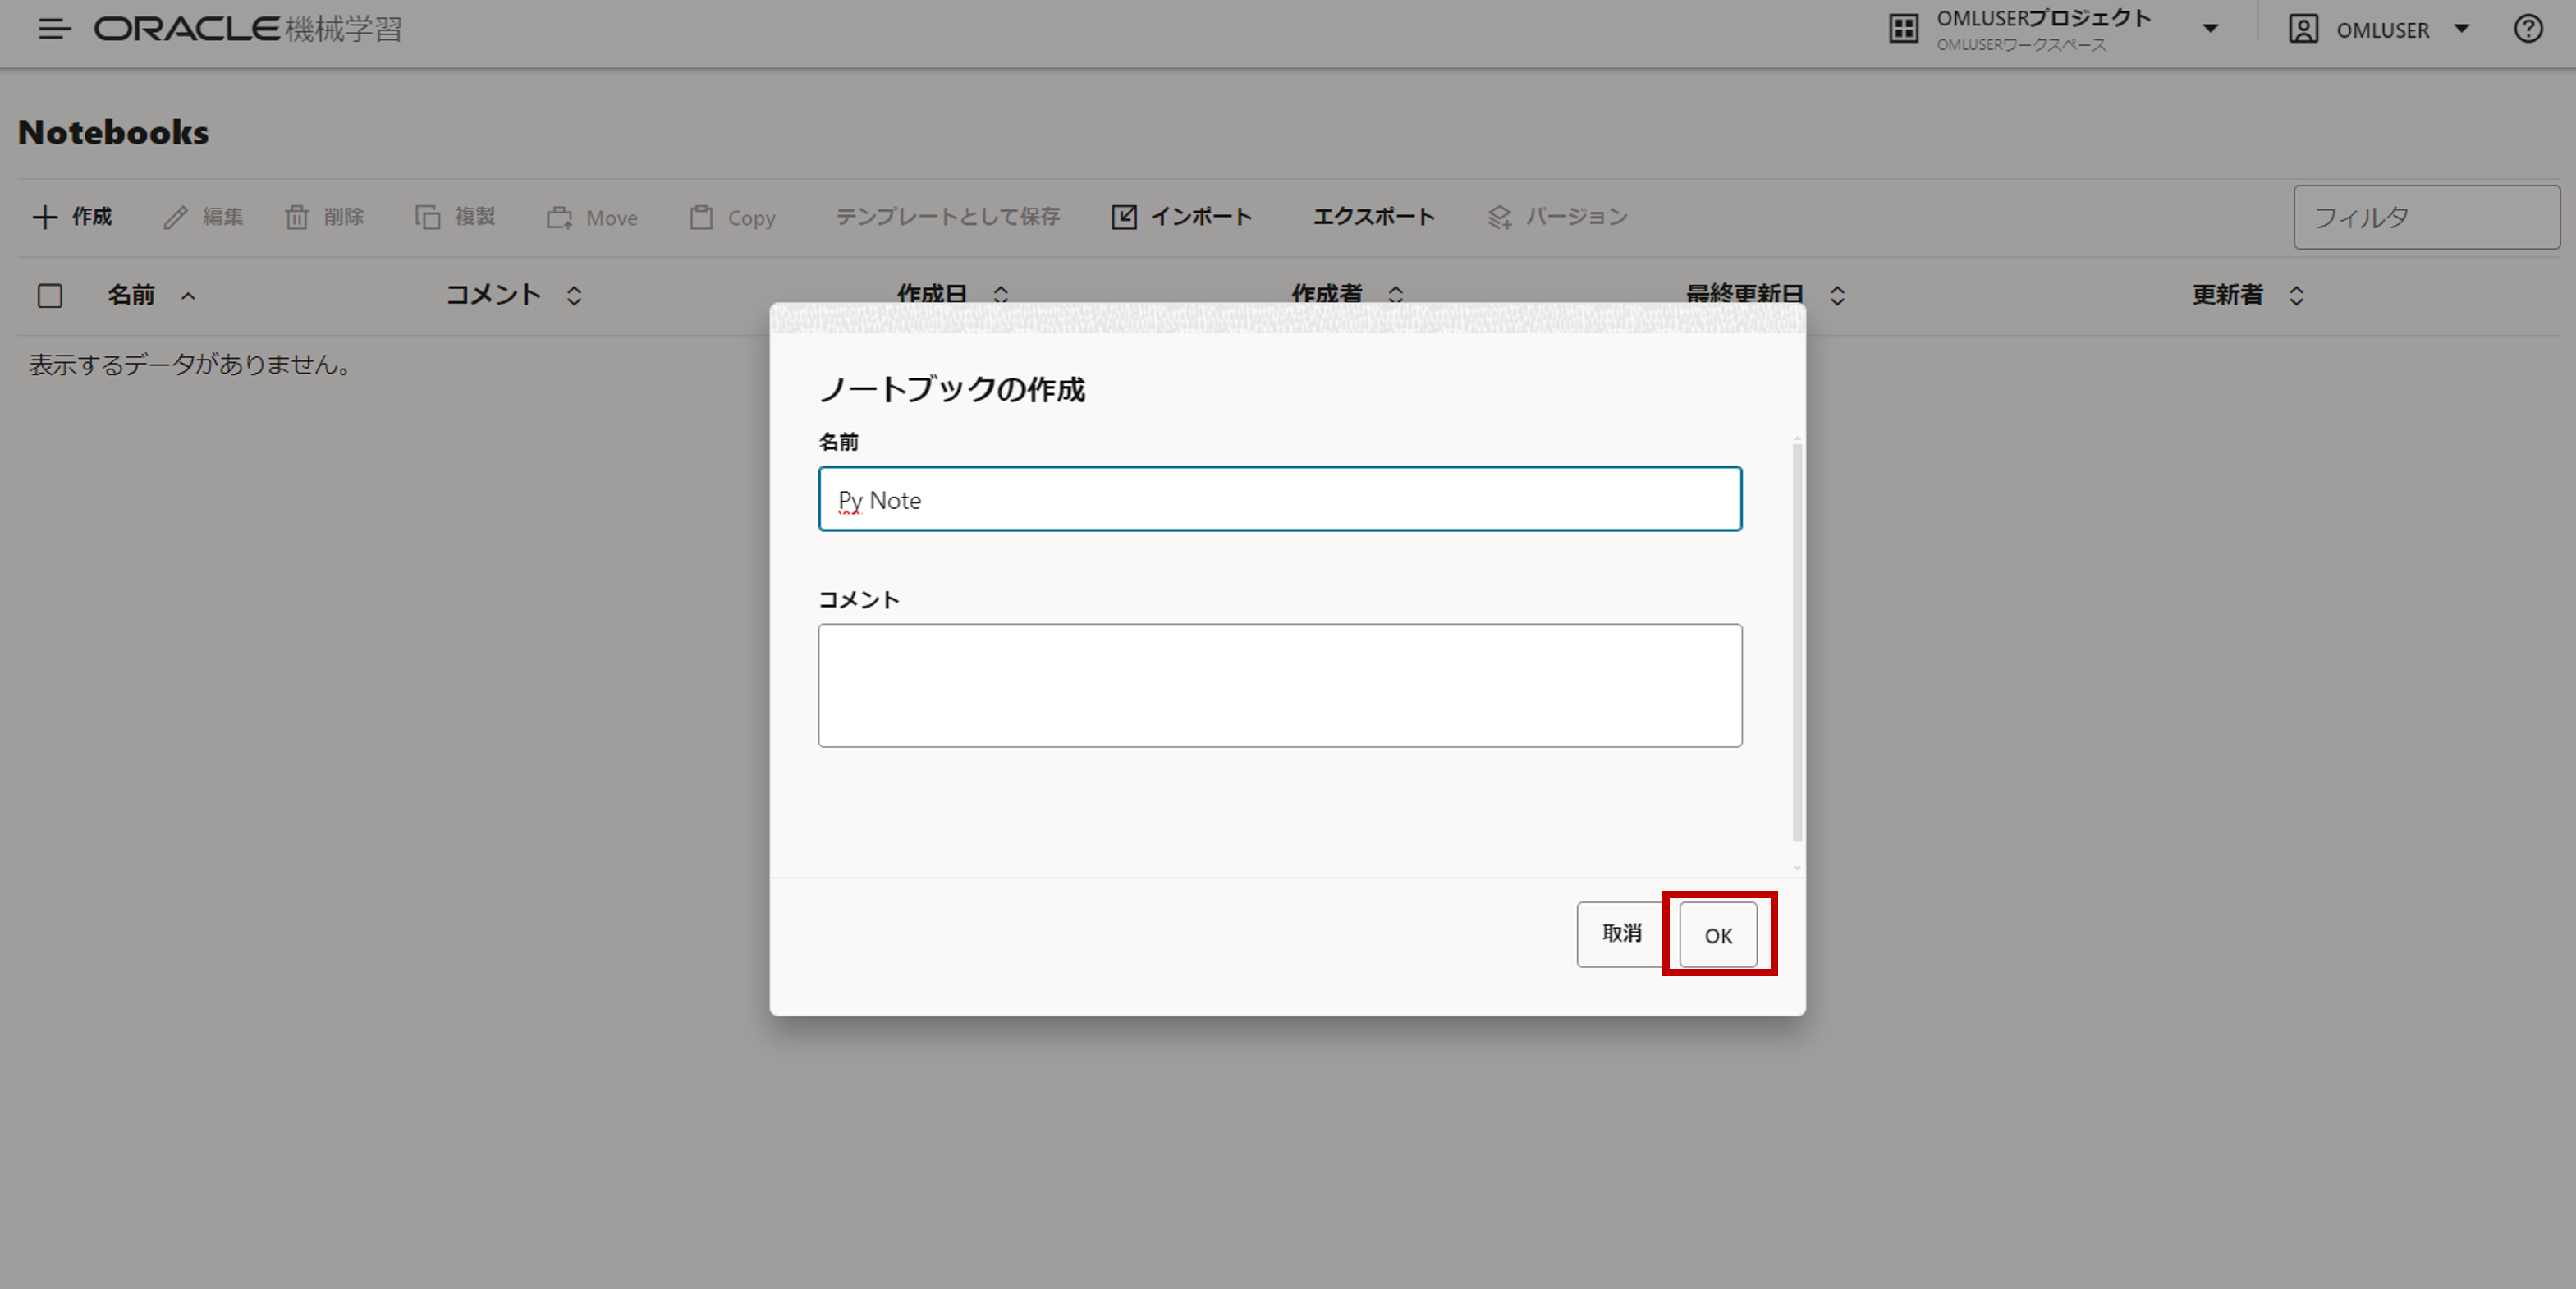Click Save as Template (テンプレートとして保存)
The image size is (2576, 1289).
pos(947,217)
